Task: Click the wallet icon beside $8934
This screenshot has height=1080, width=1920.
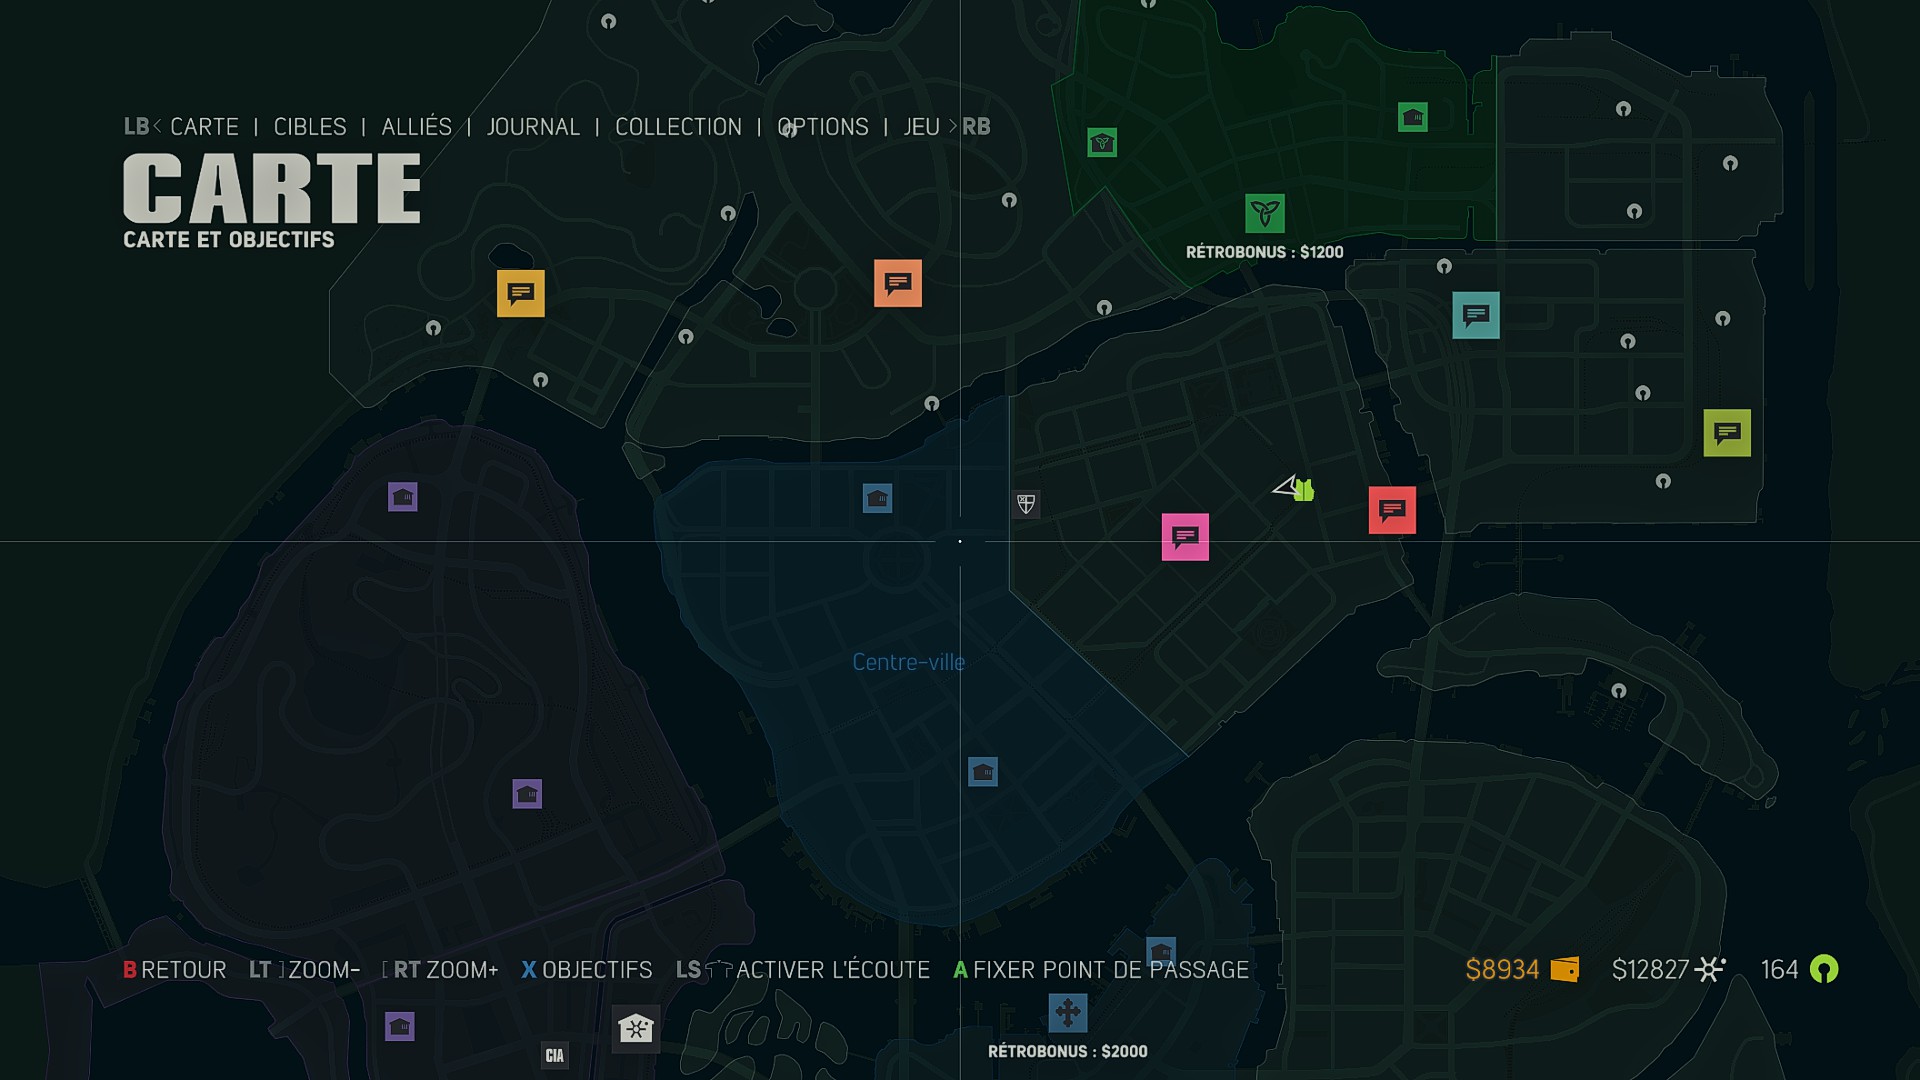Action: 1564,969
